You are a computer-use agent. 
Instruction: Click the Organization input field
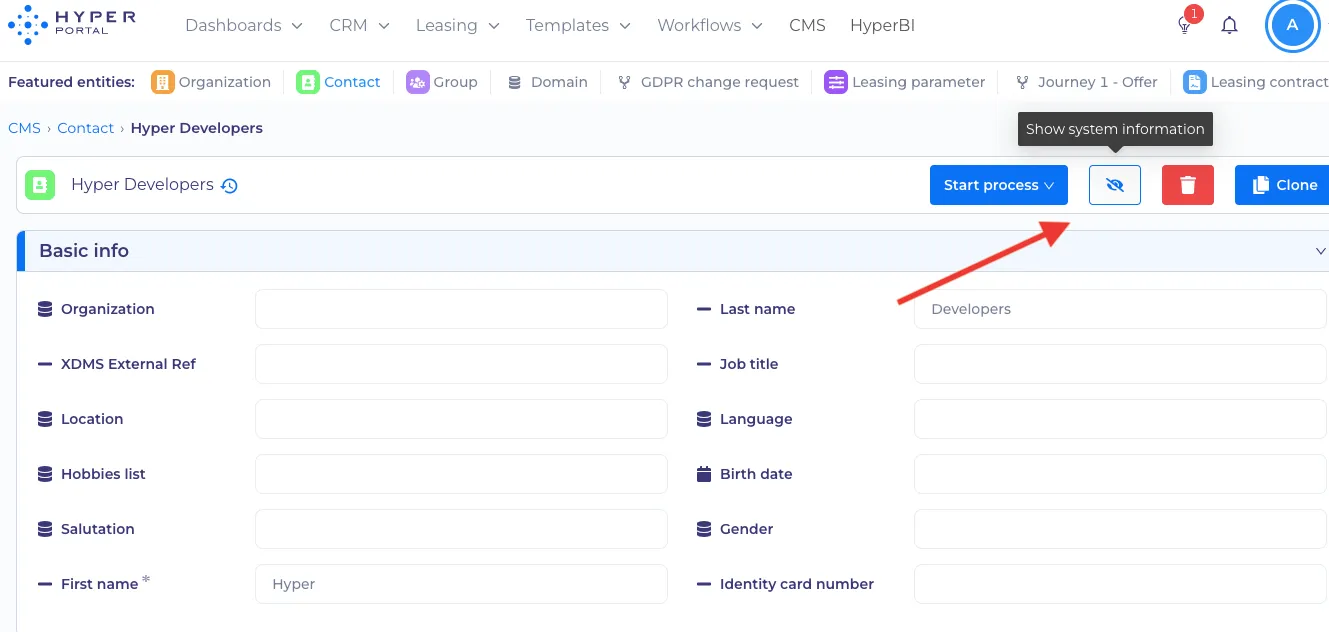(461, 309)
